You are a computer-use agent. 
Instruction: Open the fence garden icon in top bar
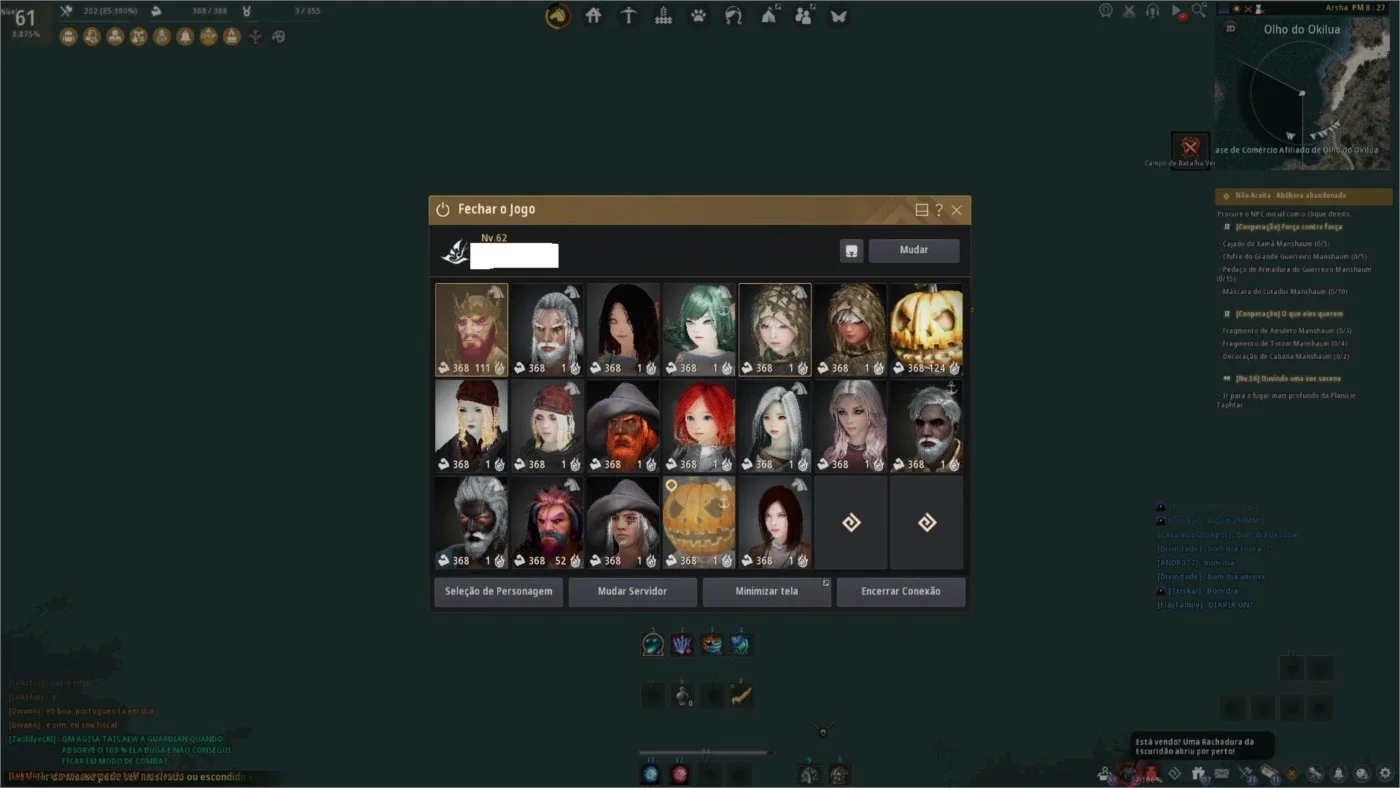664,16
